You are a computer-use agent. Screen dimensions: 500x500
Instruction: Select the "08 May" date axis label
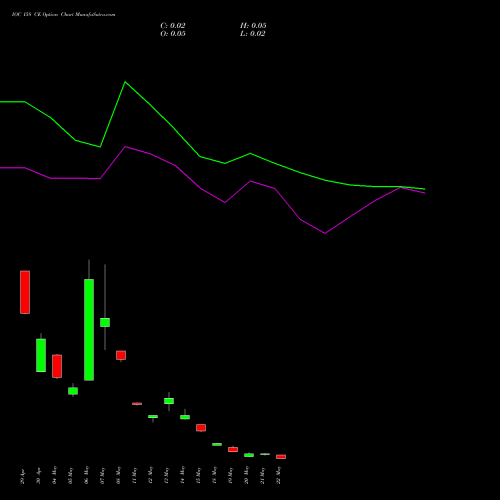point(119,475)
